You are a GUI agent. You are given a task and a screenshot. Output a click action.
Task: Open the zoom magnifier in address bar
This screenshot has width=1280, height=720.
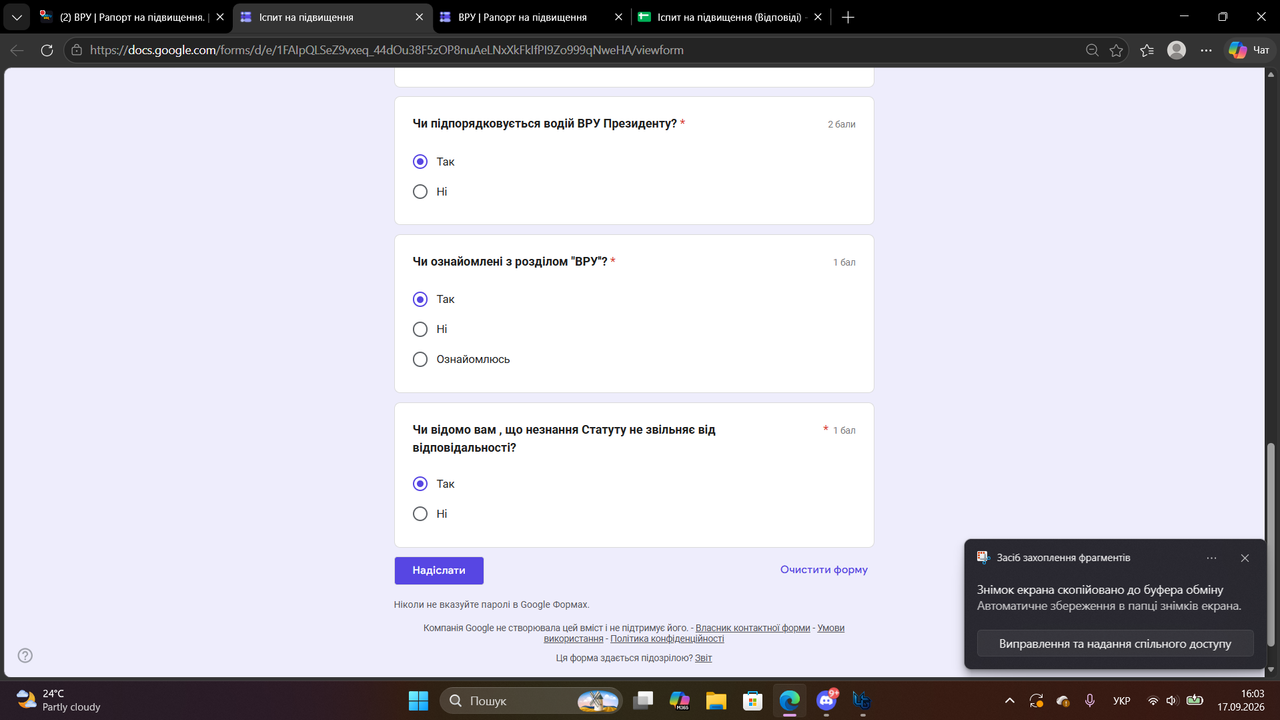(x=1093, y=50)
